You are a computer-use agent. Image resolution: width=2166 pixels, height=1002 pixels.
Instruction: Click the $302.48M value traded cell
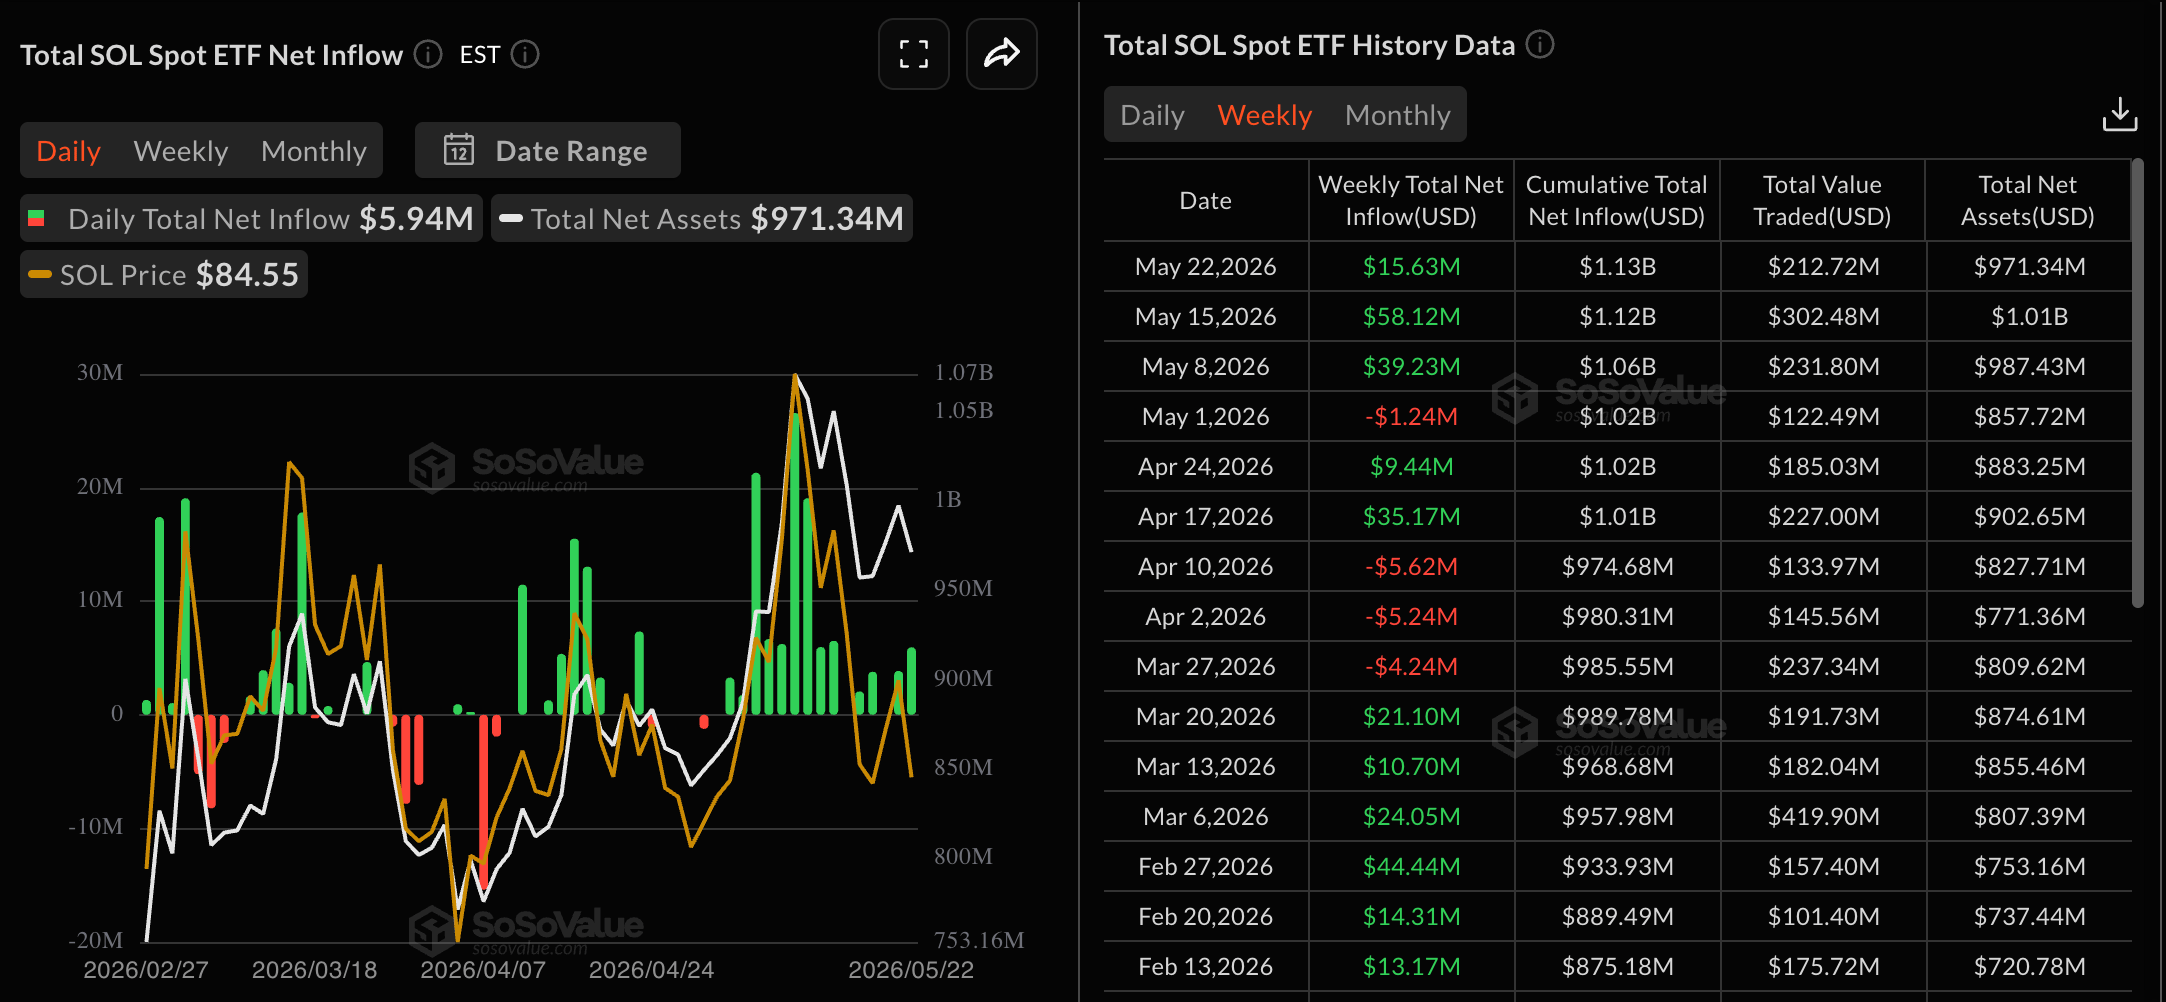(1823, 316)
